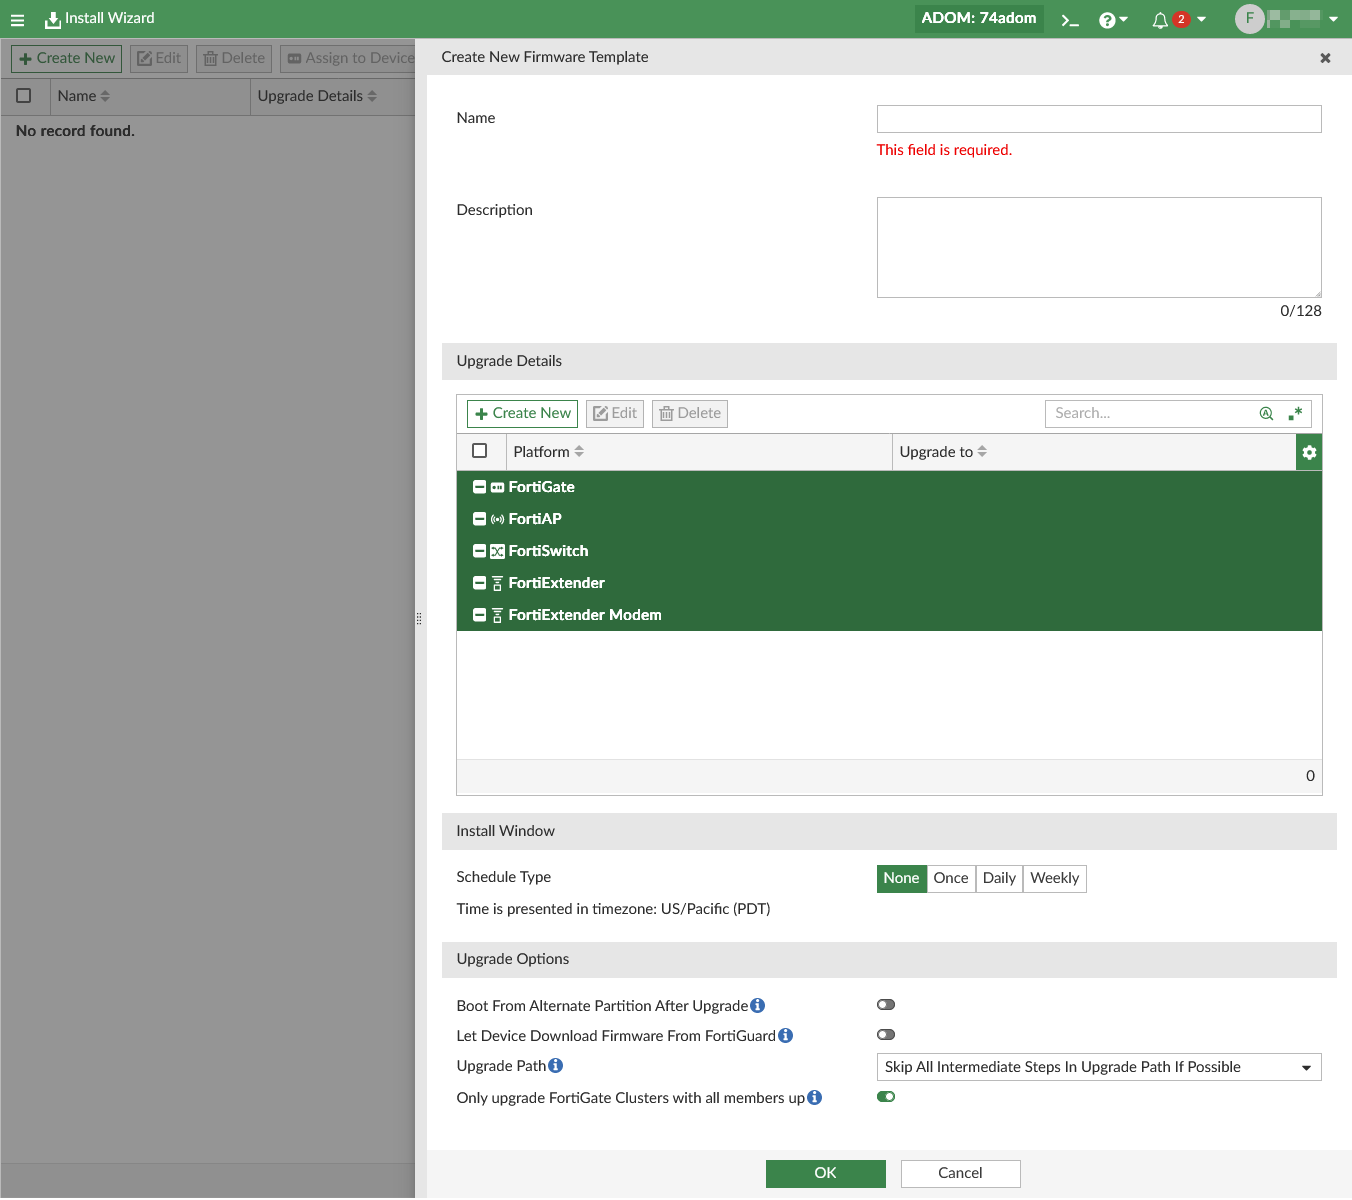Collapse the FortiSwitch platform group

click(480, 551)
